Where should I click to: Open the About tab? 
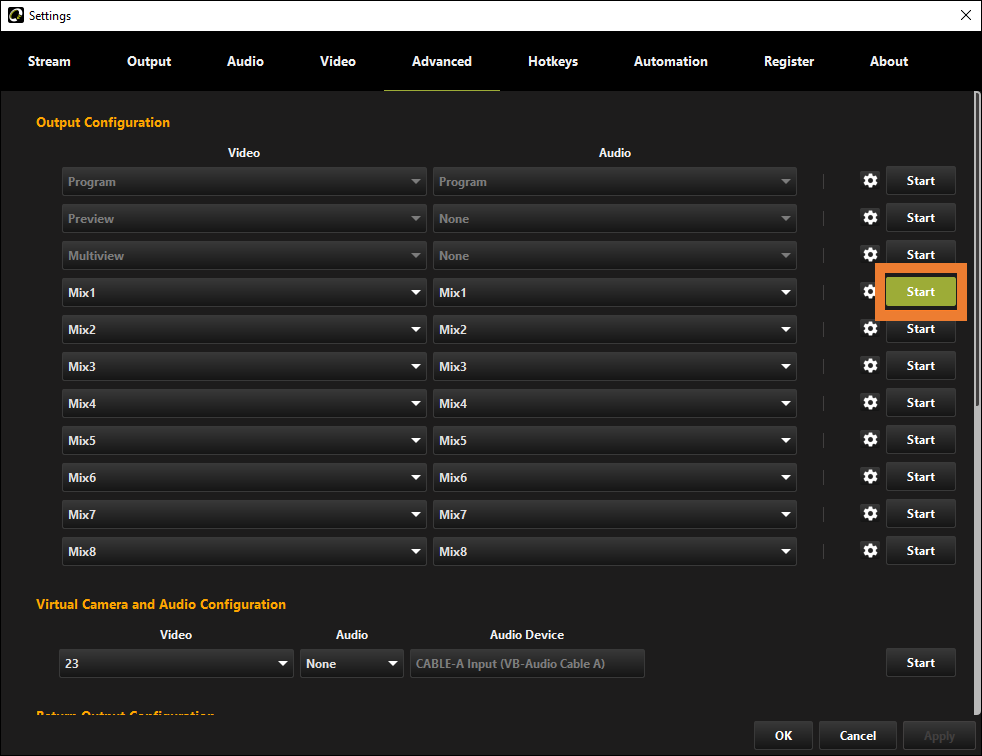point(889,61)
